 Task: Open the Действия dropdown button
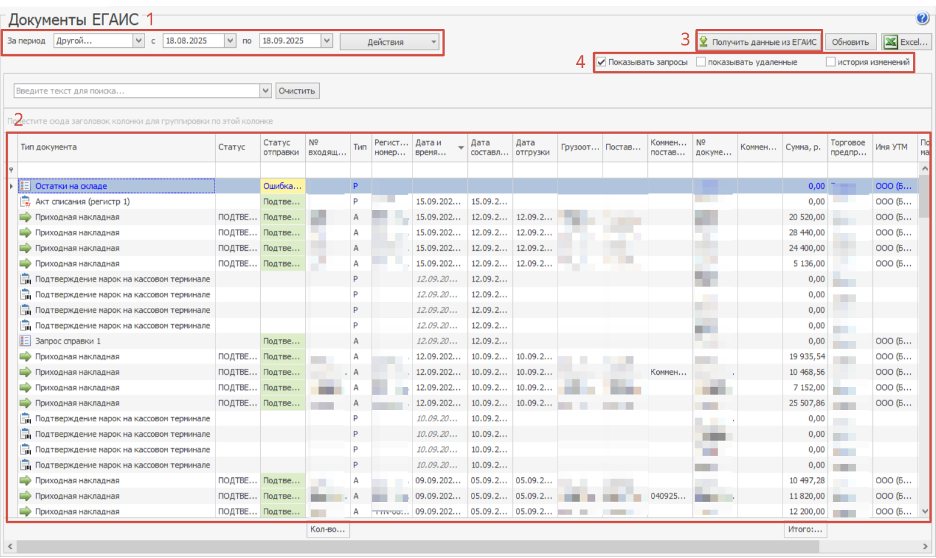tap(390, 42)
